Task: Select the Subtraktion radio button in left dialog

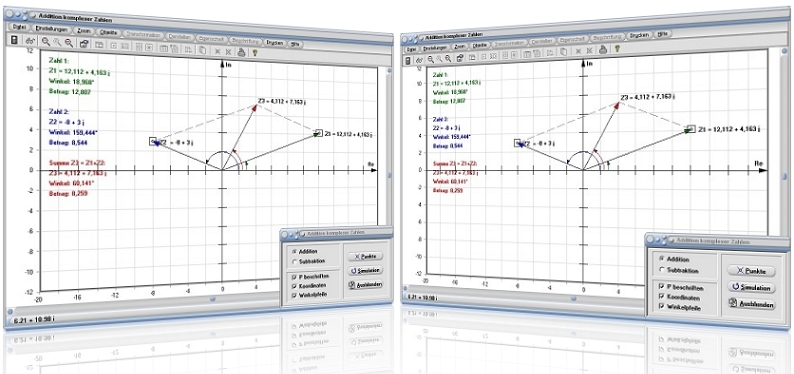Action: click(x=294, y=261)
